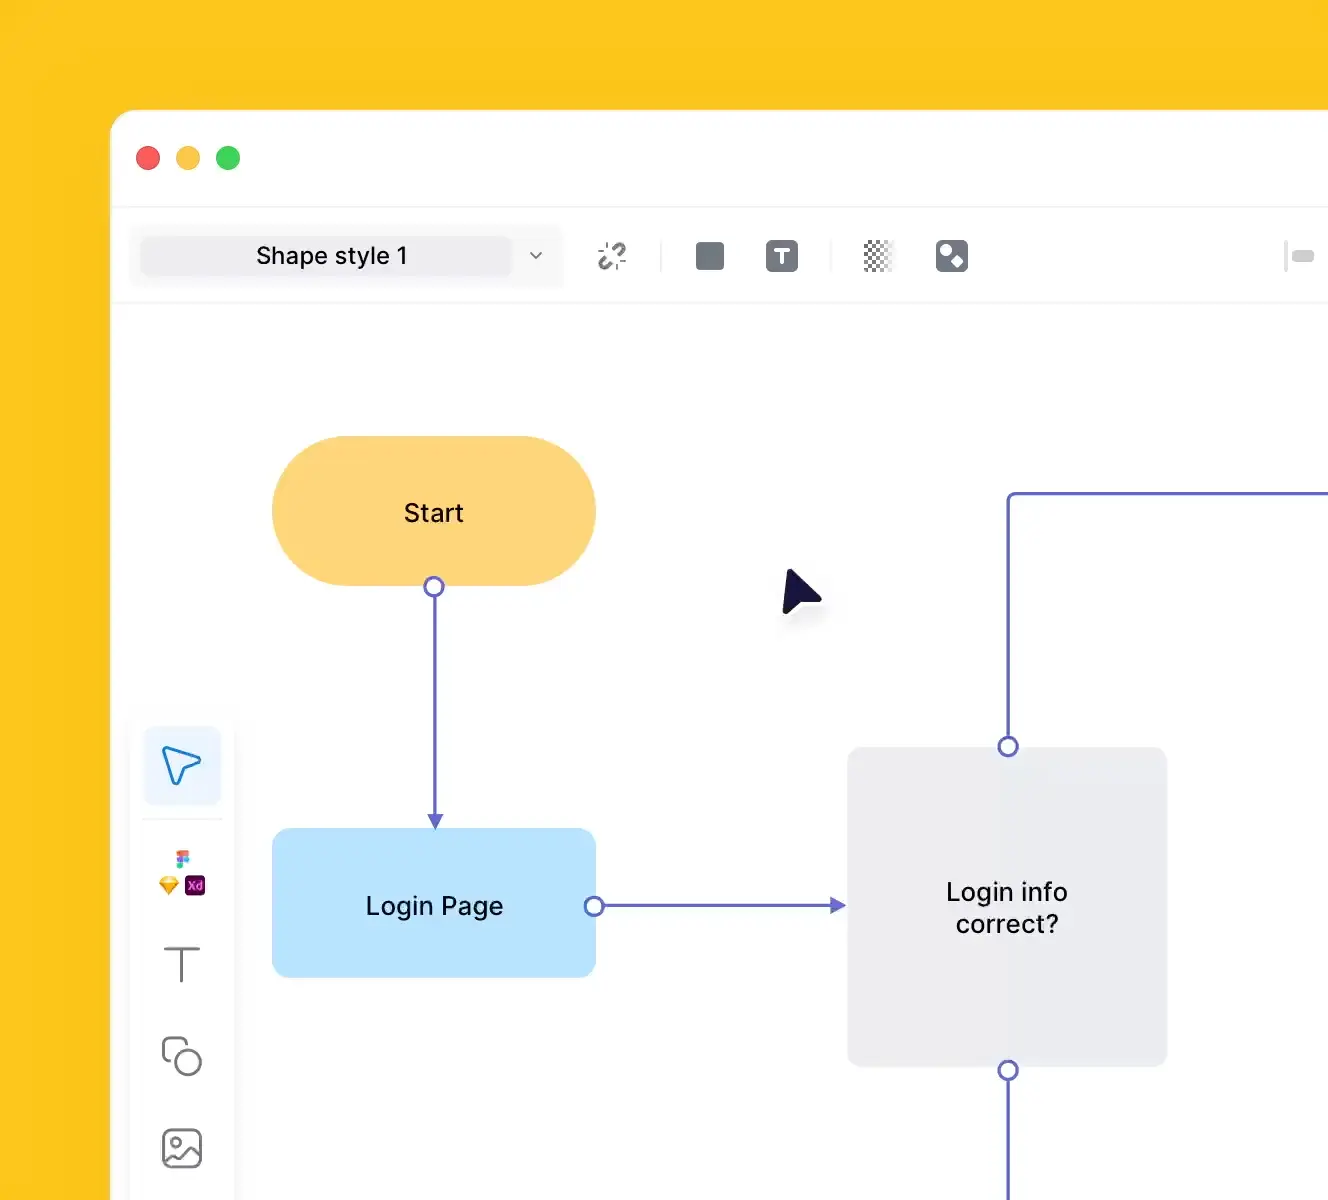
Task: Select the Image tool in the sidebar
Action: [182, 1148]
